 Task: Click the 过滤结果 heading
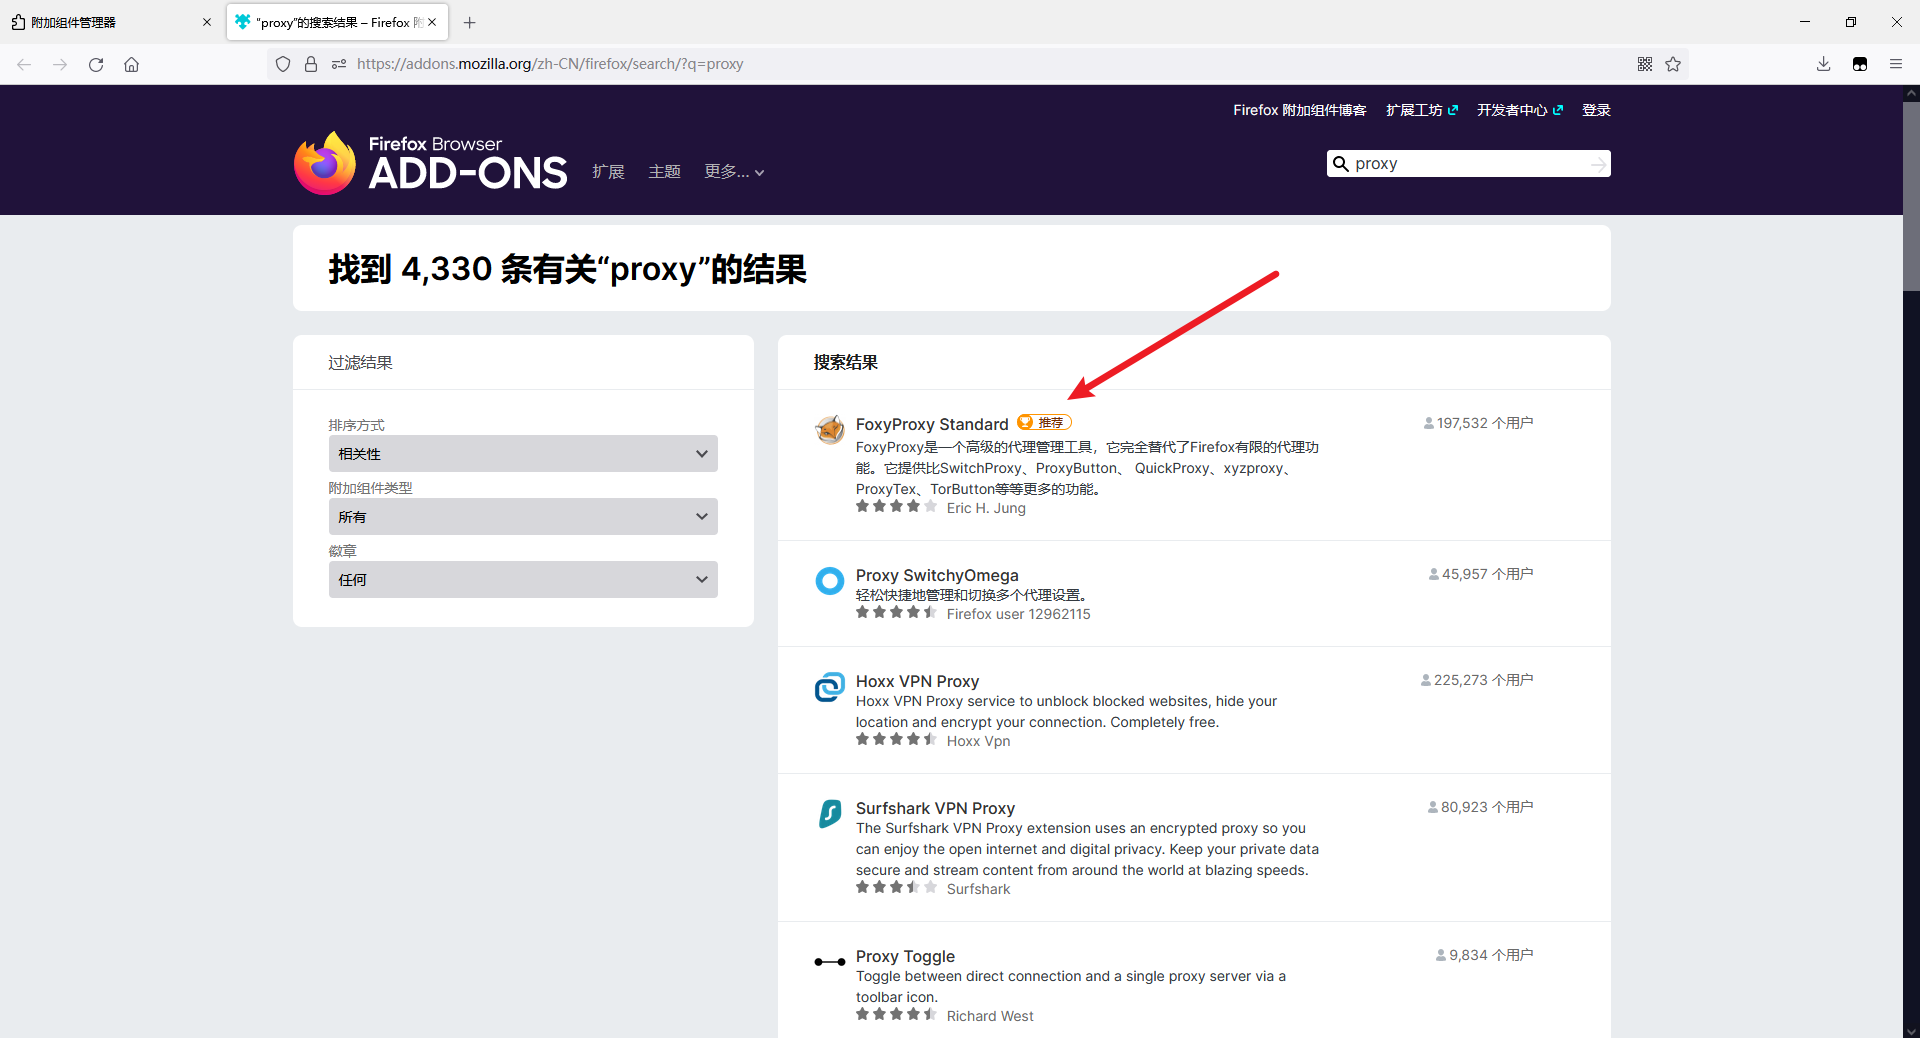[361, 362]
